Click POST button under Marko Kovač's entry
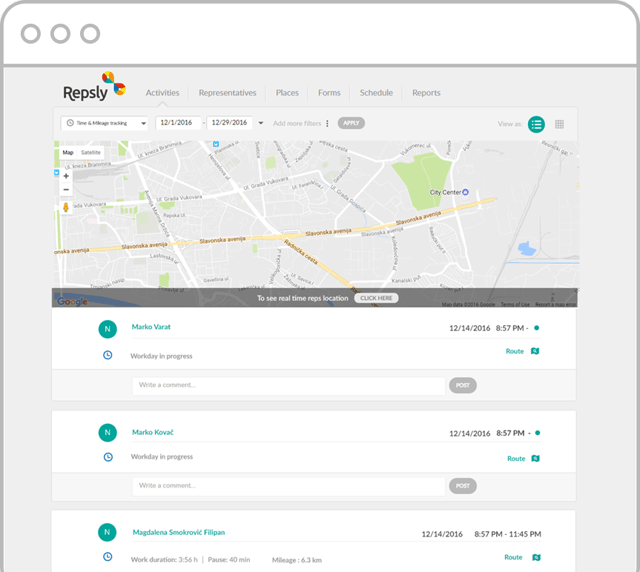The image size is (640, 572). pyautogui.click(x=463, y=486)
